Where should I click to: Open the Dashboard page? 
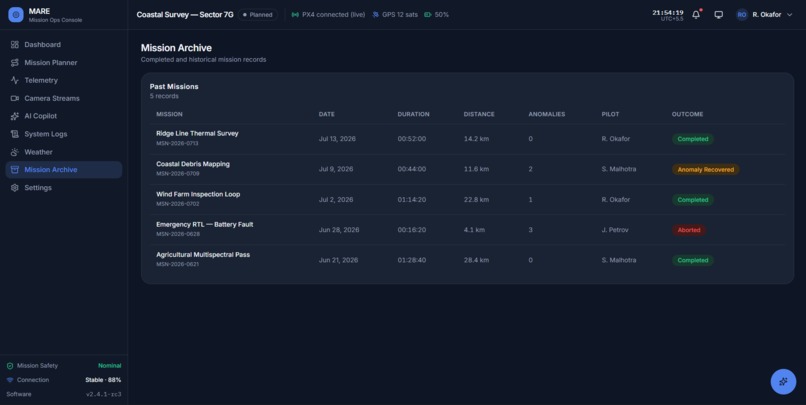point(64,45)
